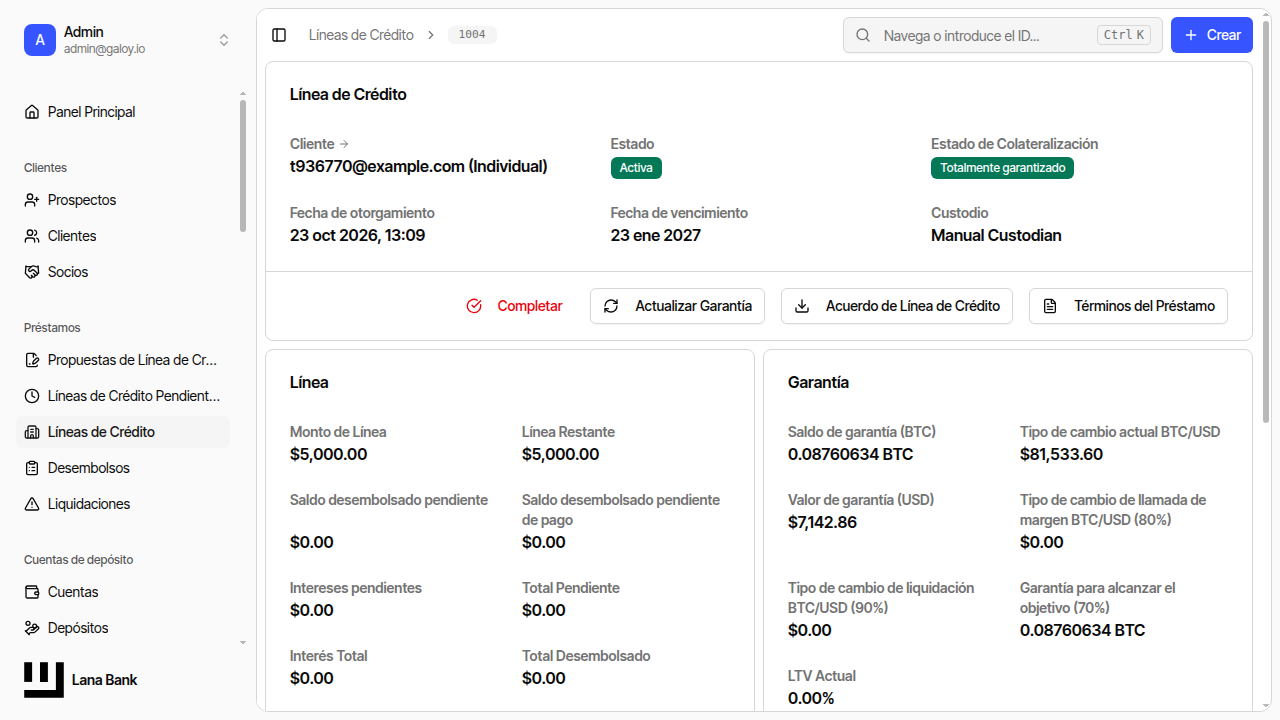The height and width of the screenshot is (720, 1280).
Task: Download the Acuerdo de Línea de Crédito
Action: (x=897, y=306)
